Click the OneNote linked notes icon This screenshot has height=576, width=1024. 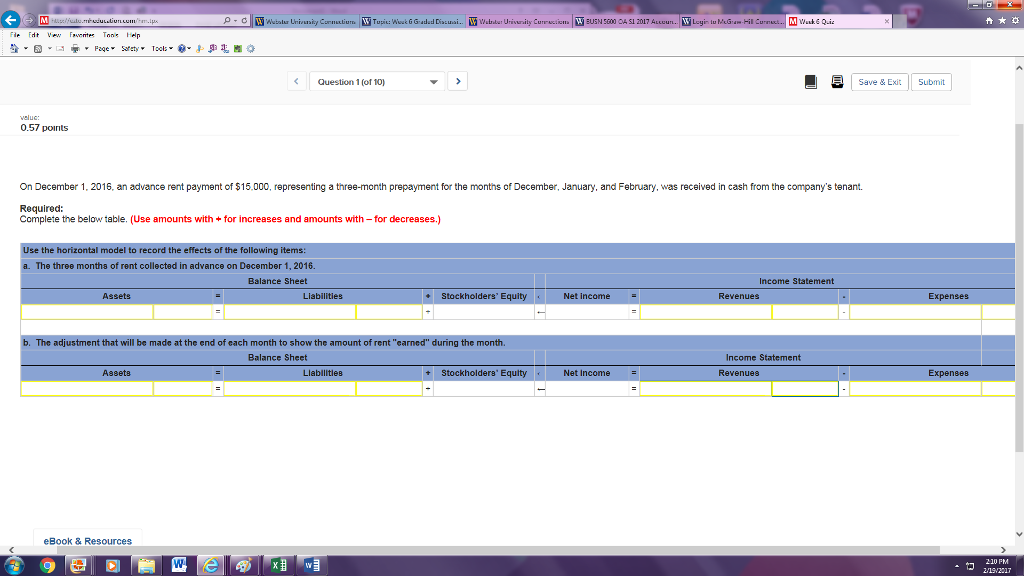click(225, 48)
